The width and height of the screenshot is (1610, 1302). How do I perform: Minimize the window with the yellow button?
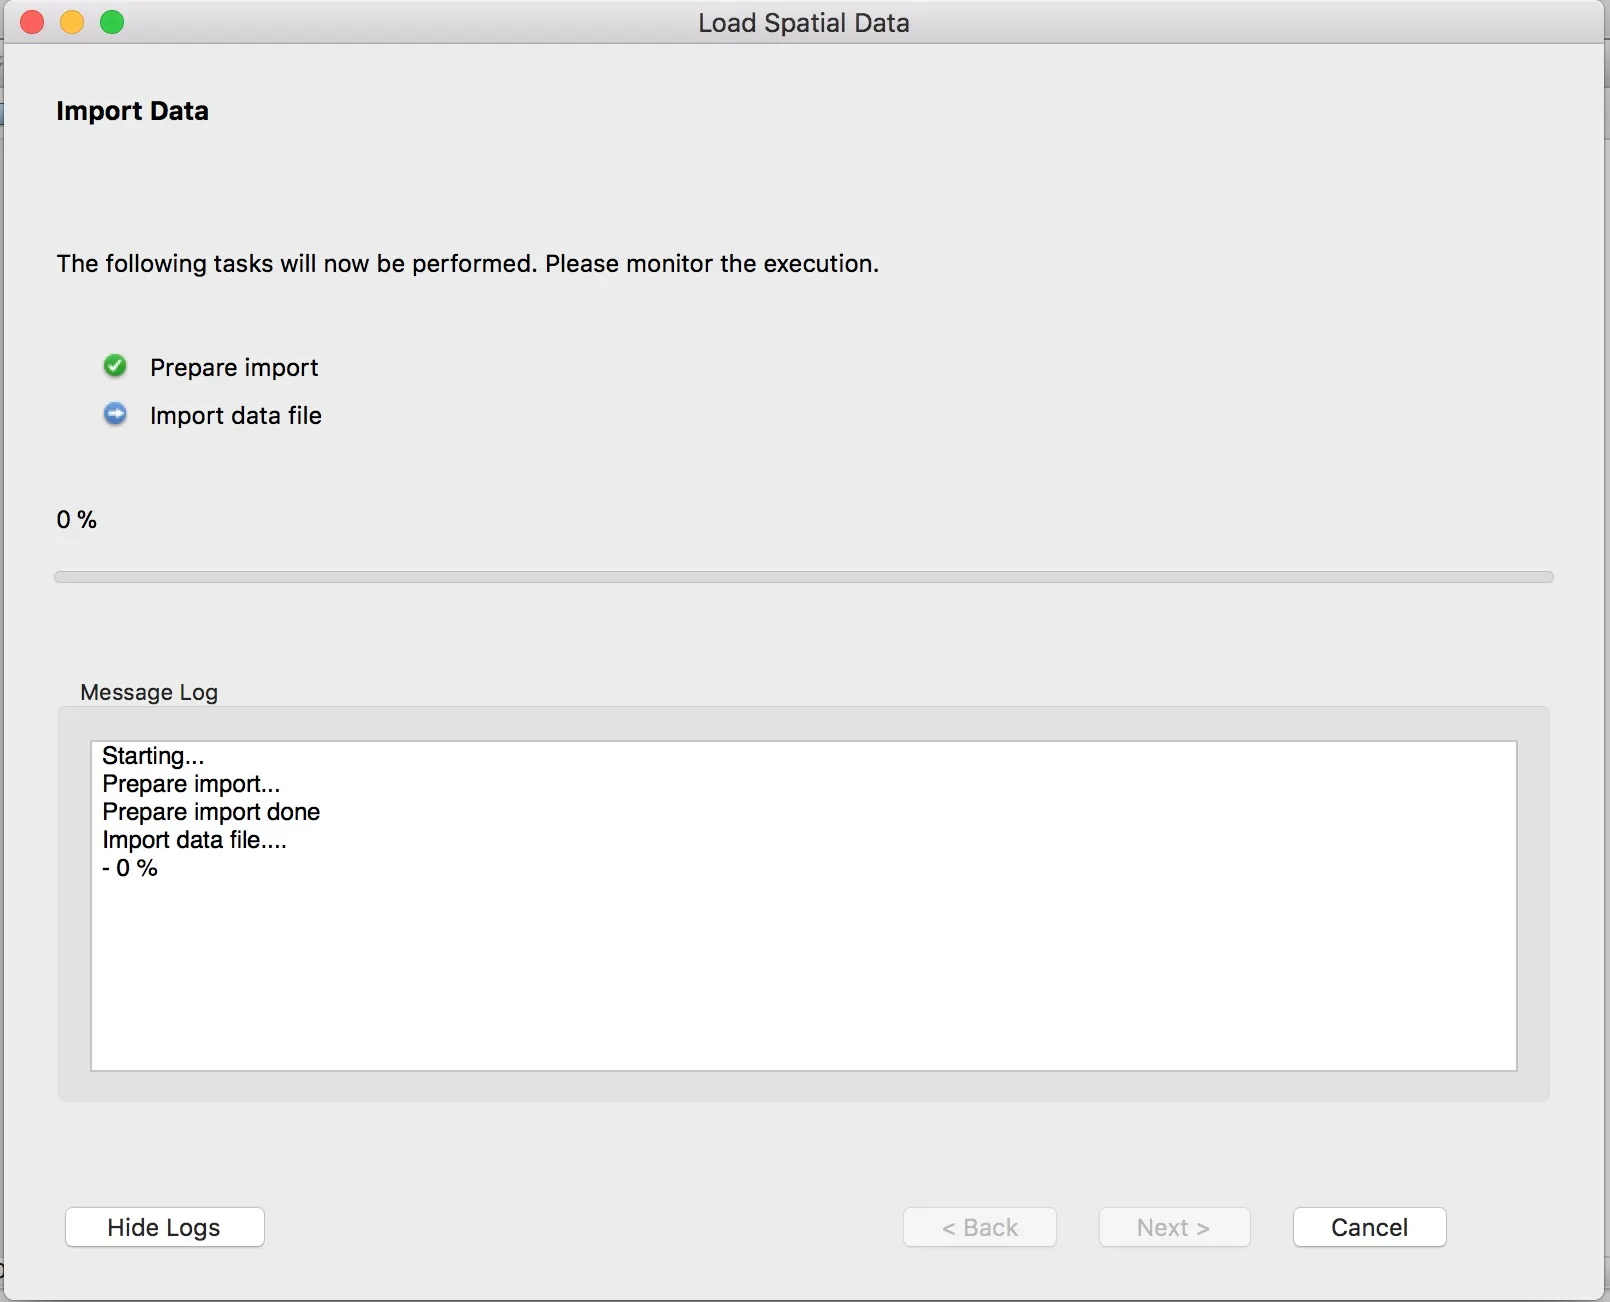tap(72, 22)
